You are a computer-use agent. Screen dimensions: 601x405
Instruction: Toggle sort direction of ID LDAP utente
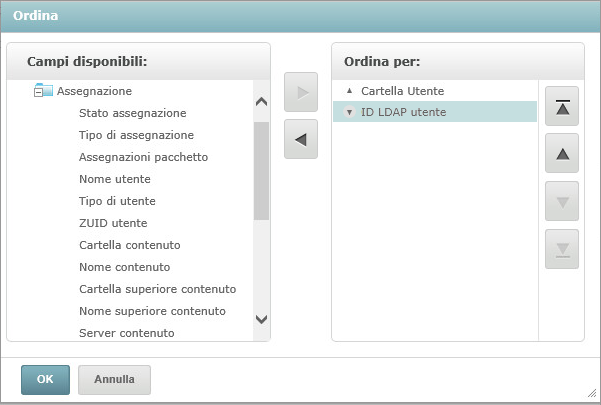pyautogui.click(x=349, y=112)
